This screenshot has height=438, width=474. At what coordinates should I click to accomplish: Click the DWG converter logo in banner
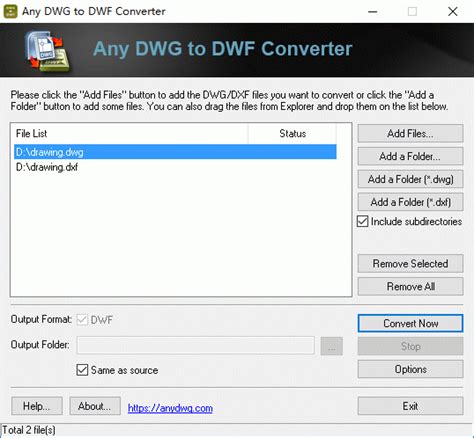click(x=49, y=51)
